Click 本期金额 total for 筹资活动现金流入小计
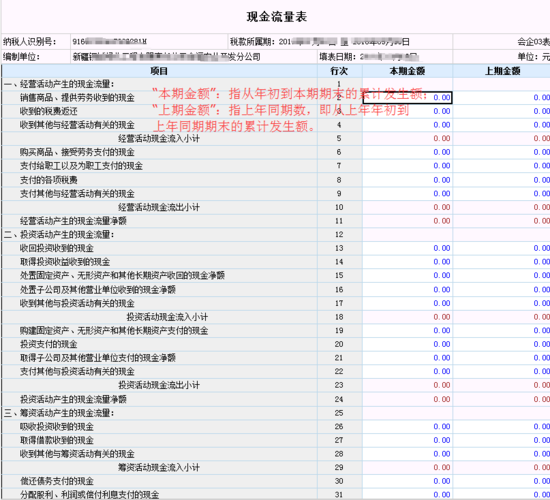 point(407,468)
